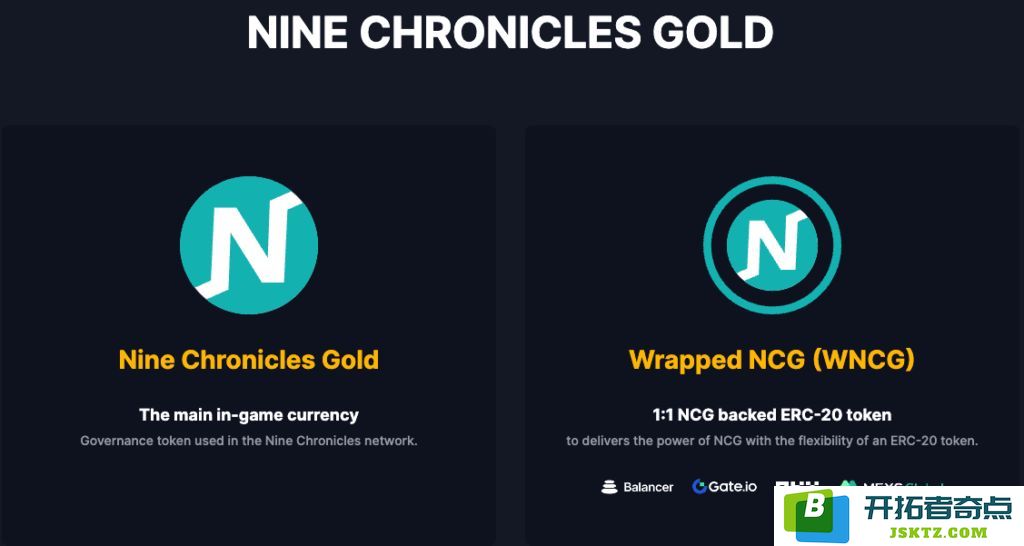Click '1:1 NCG backed ERC-20 token' subtitle
This screenshot has height=546, width=1024.
tap(772, 415)
